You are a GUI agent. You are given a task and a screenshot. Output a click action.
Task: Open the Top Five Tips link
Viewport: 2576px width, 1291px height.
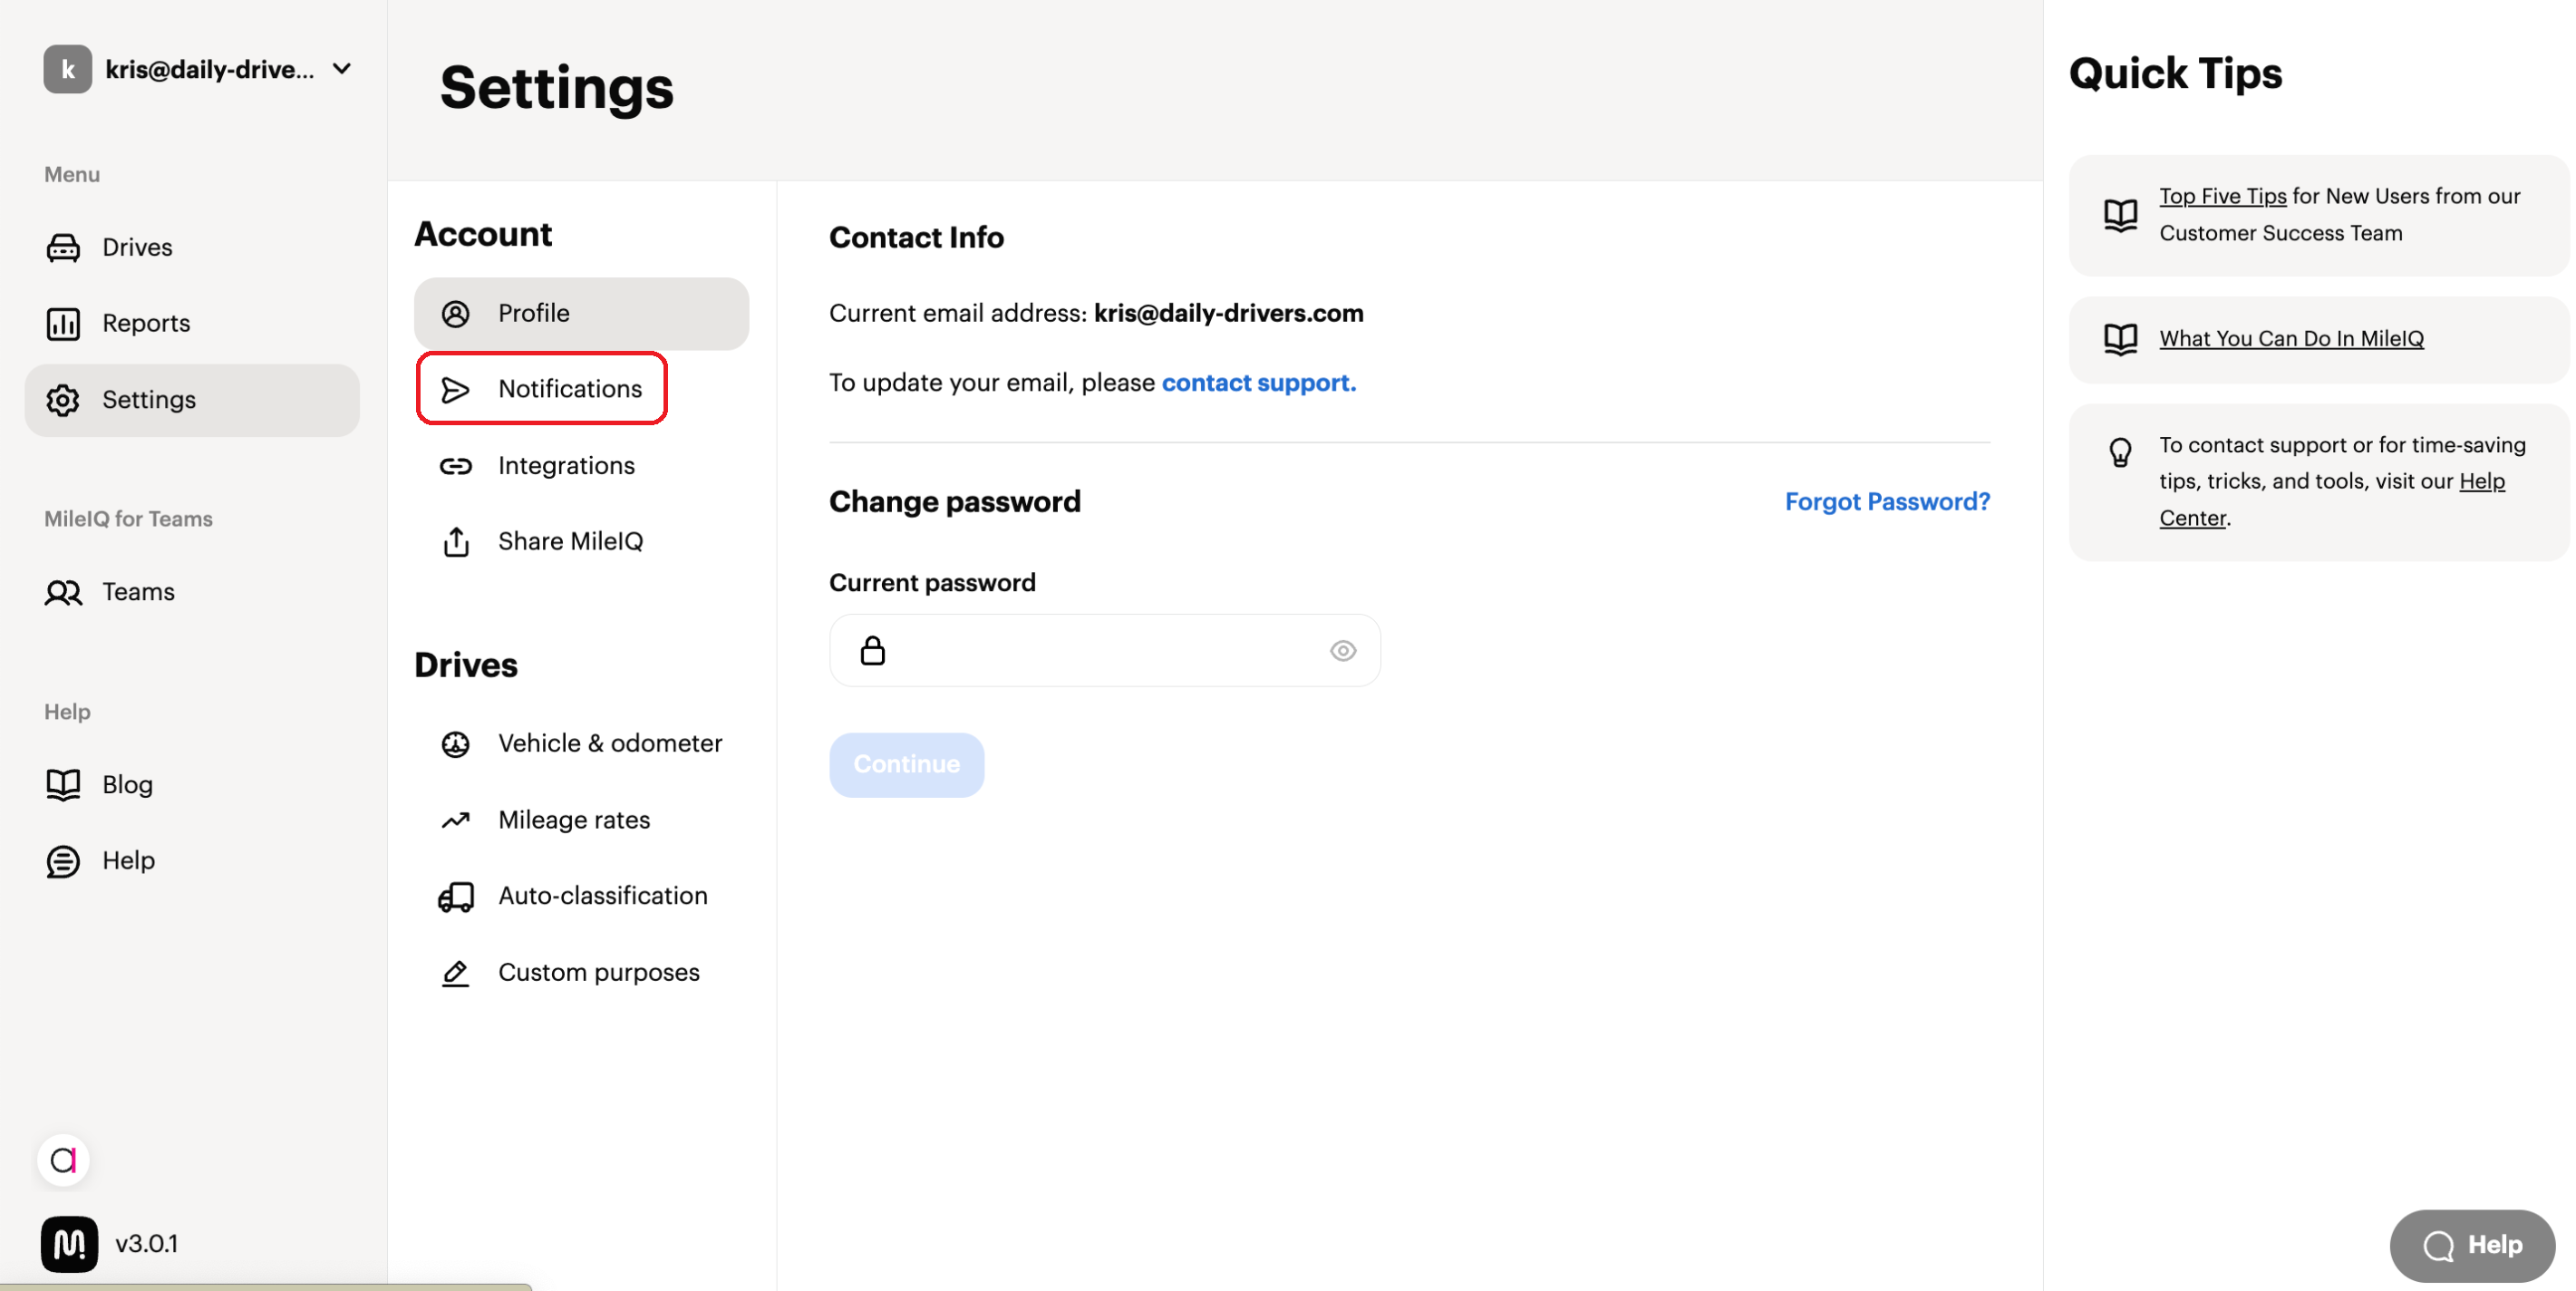point(2222,196)
